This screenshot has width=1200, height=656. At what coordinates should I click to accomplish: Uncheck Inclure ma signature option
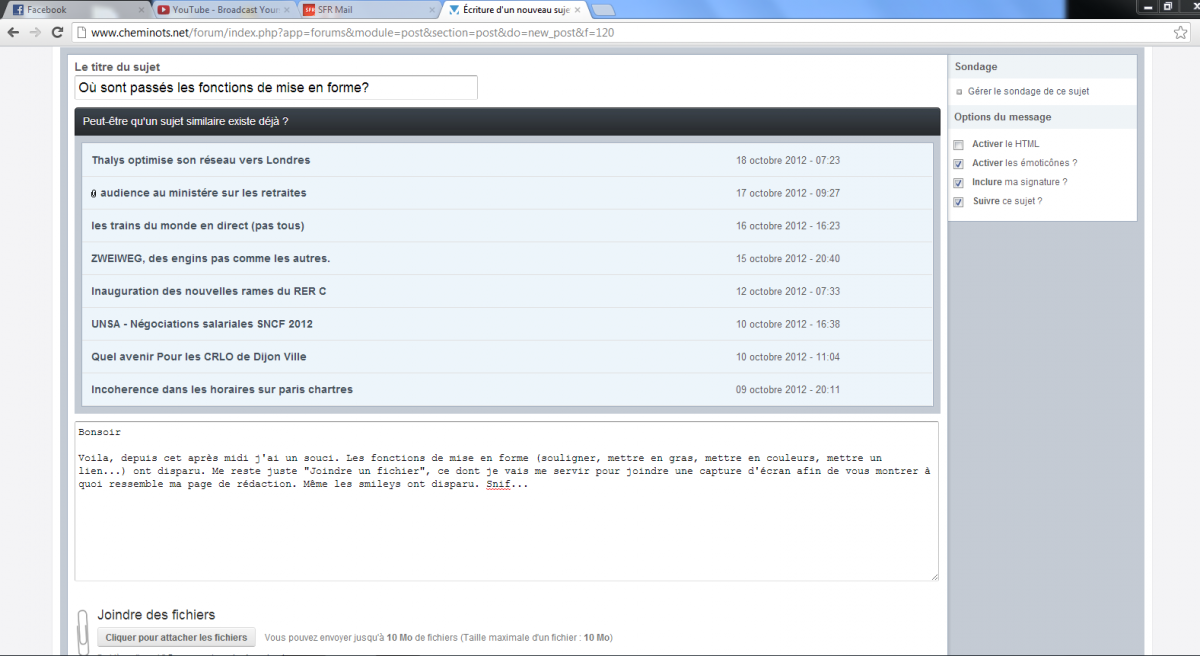[959, 183]
